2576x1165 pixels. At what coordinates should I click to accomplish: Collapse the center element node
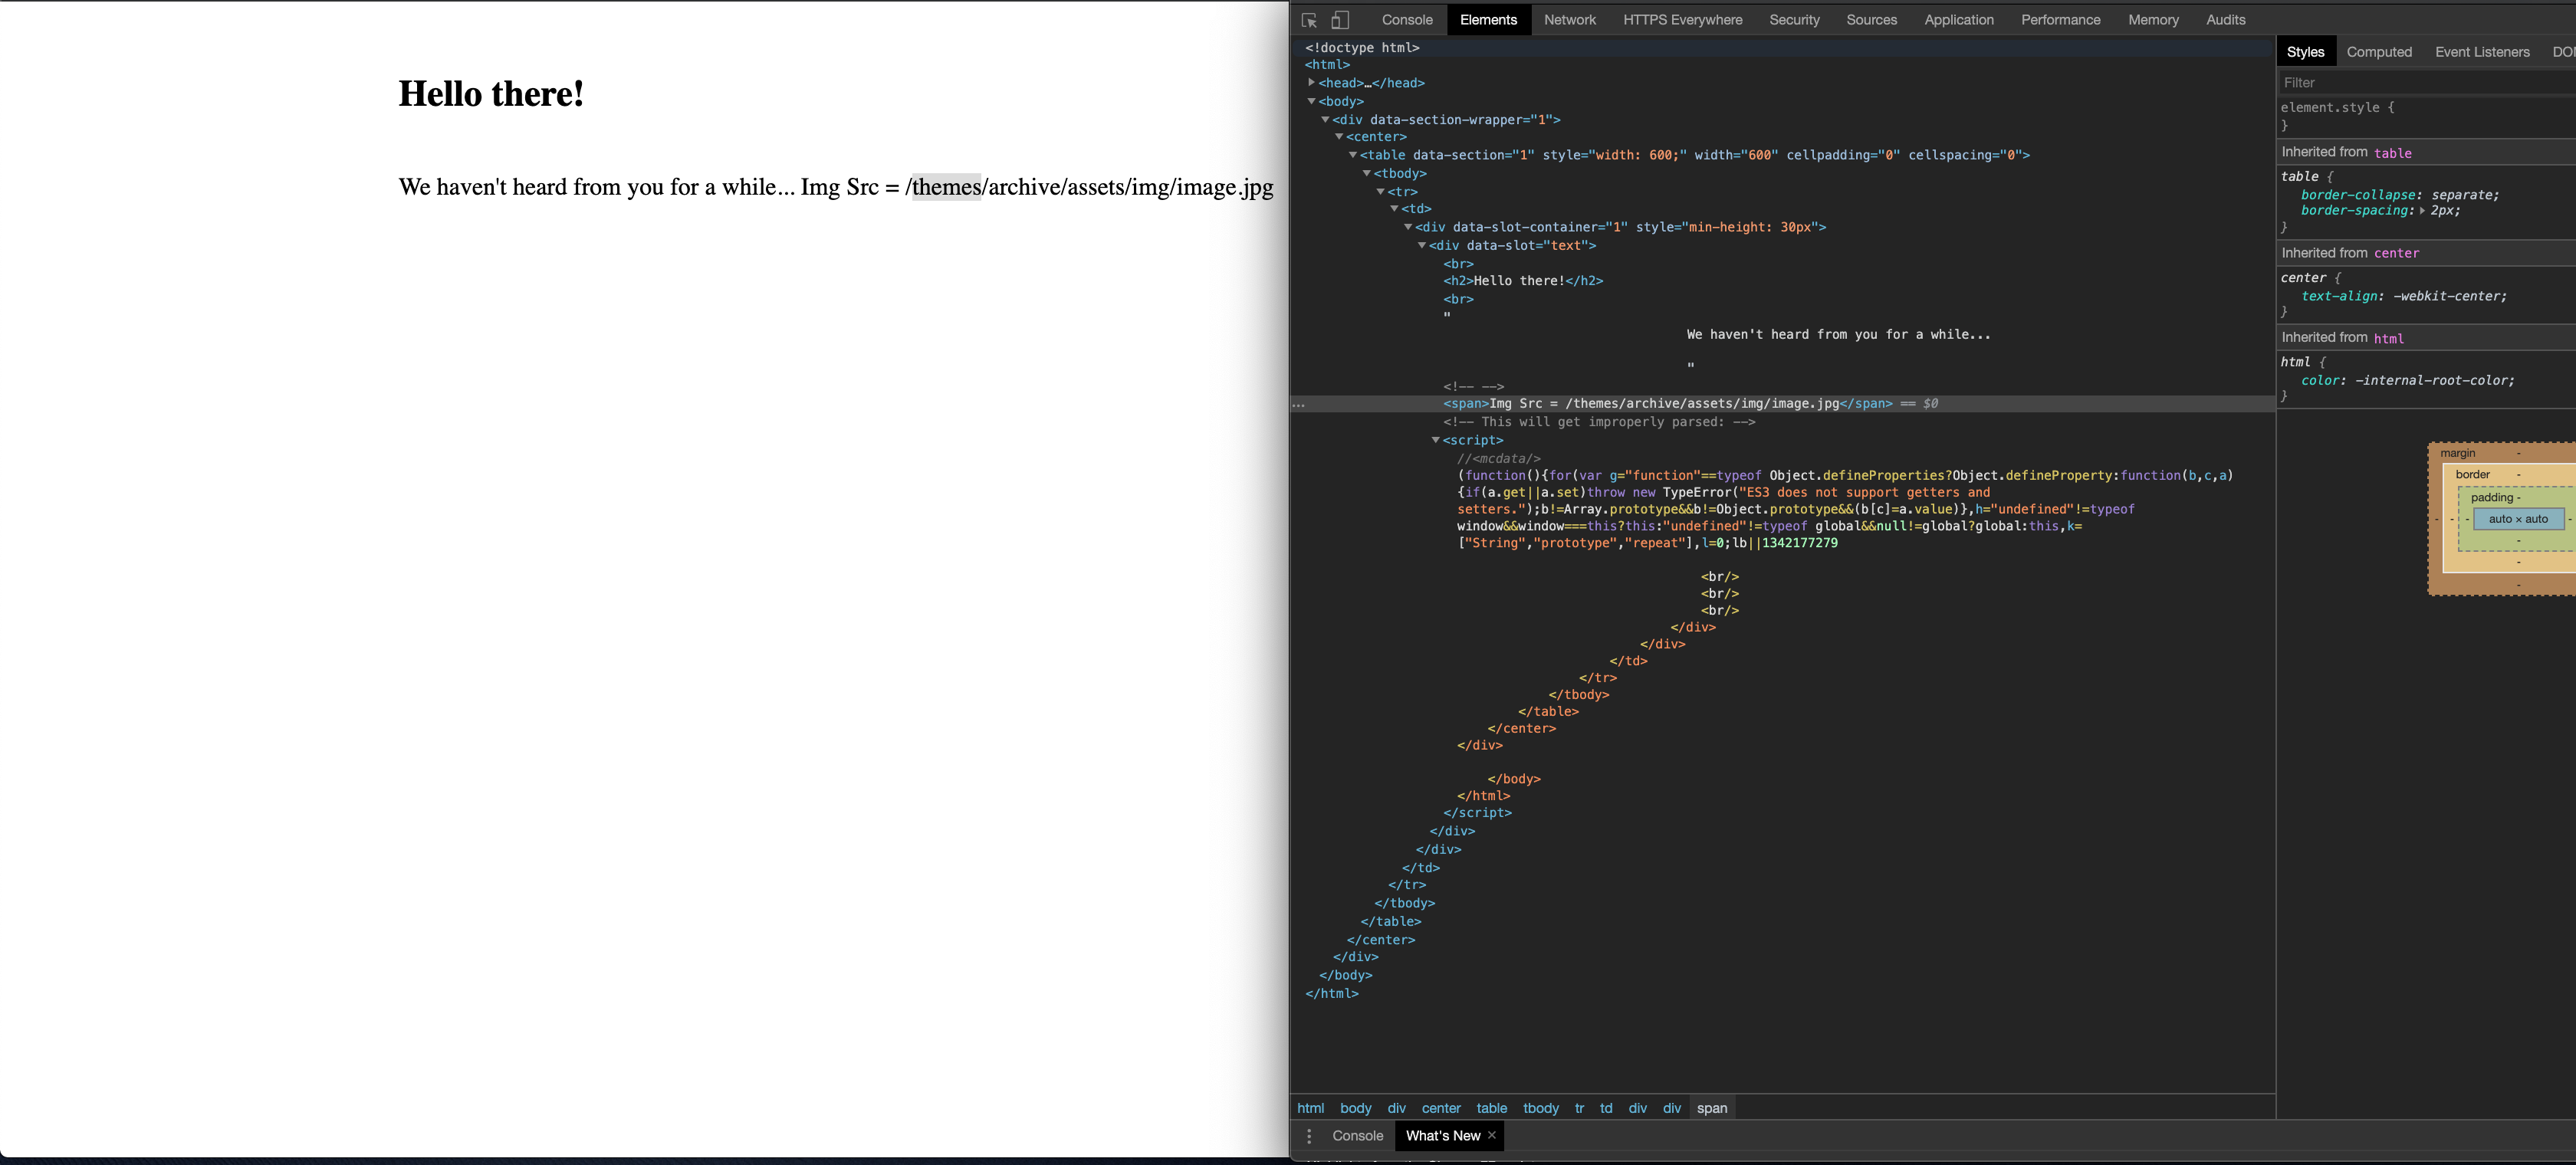click(x=1339, y=137)
